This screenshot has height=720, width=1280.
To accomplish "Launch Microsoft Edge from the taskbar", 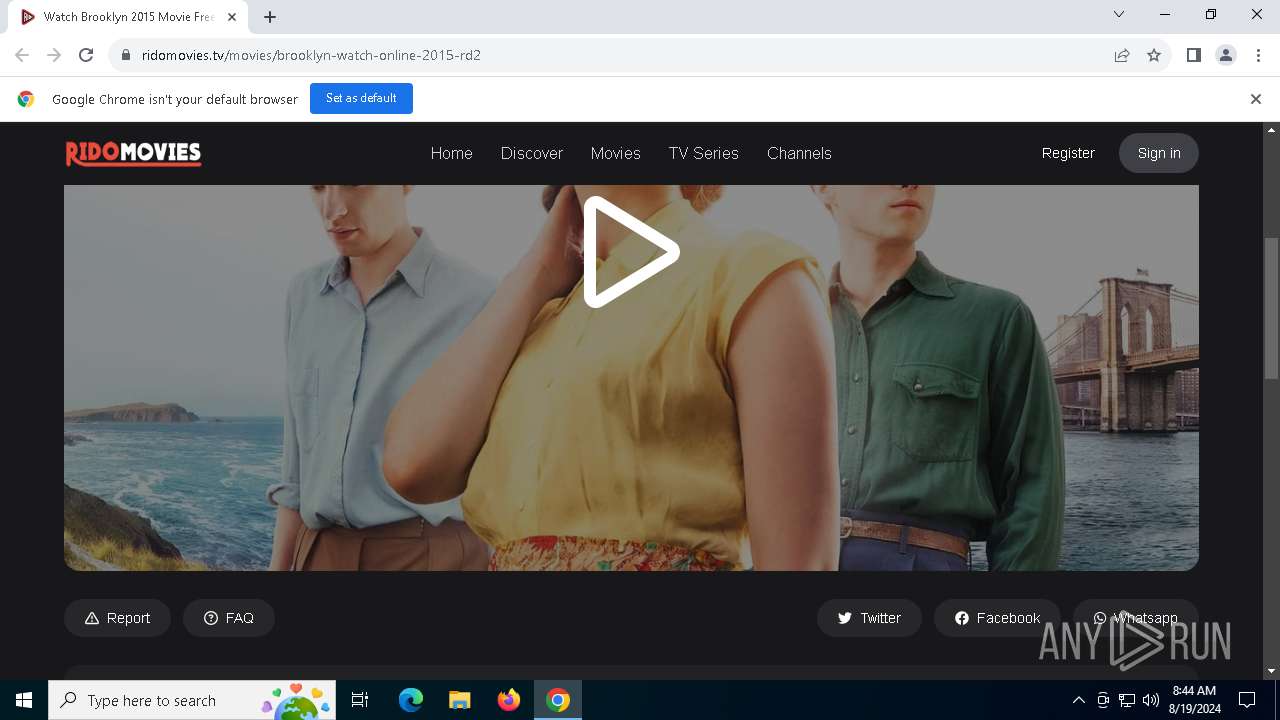I will coord(411,700).
